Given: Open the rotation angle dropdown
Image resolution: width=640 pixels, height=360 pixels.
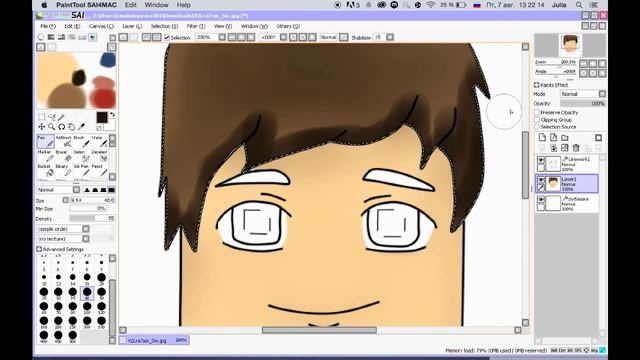Looking at the screenshot, I should 284,37.
